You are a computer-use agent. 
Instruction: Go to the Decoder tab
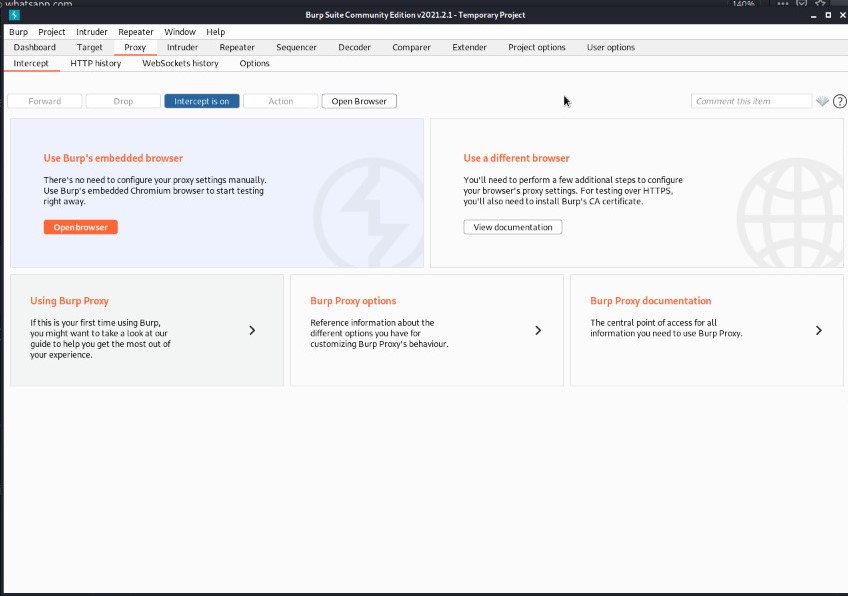(355, 48)
